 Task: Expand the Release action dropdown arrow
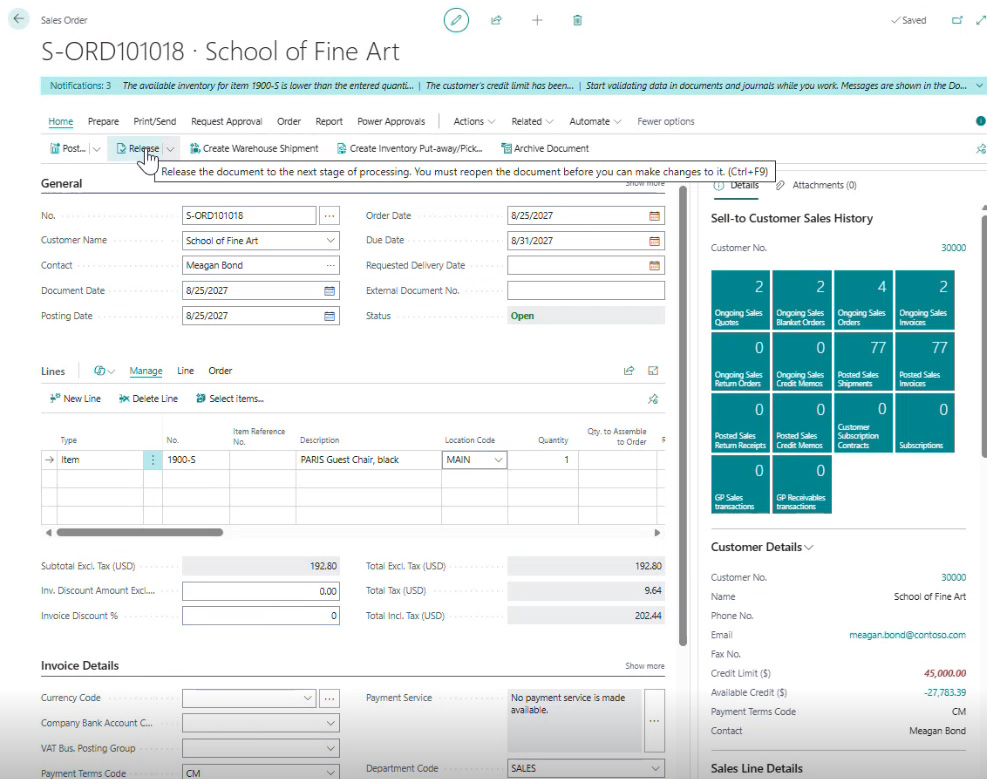170,149
